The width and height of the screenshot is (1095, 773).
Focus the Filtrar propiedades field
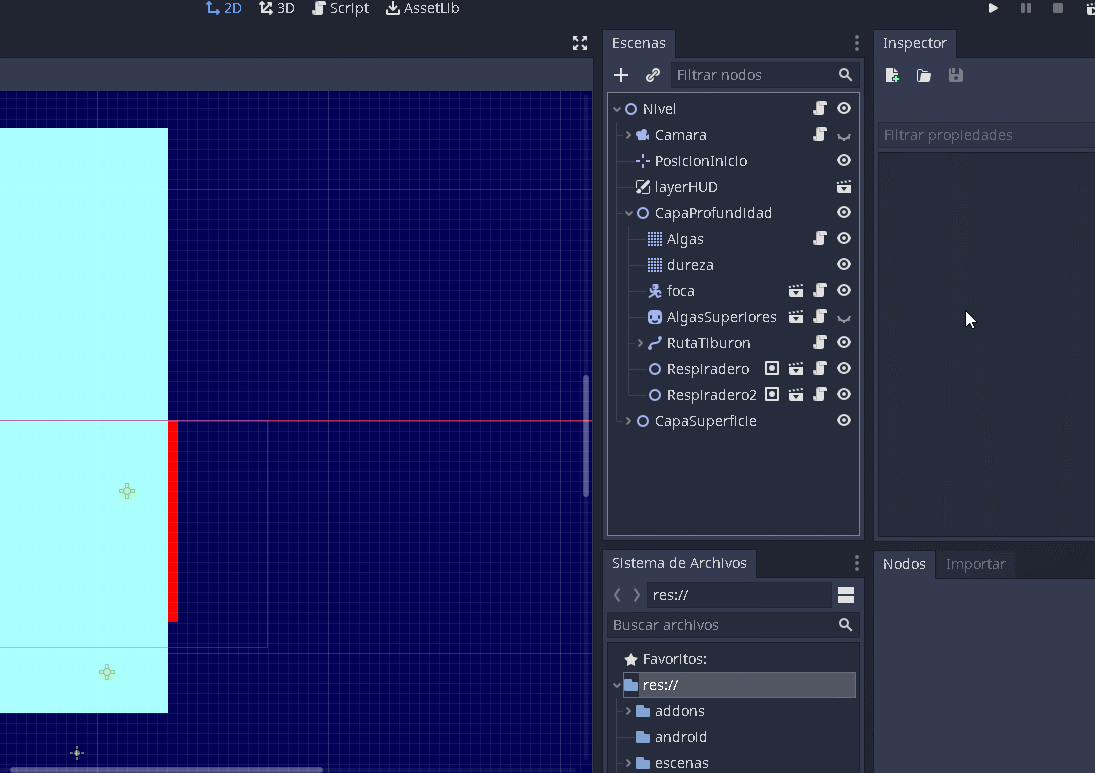(986, 135)
